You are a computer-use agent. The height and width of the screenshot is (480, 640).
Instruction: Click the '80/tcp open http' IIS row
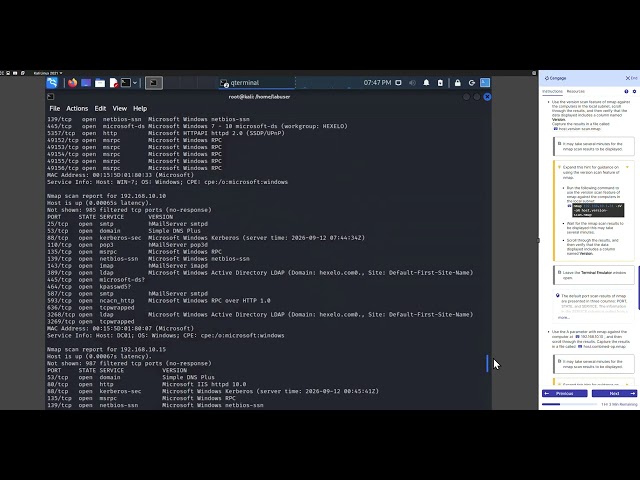(x=147, y=384)
